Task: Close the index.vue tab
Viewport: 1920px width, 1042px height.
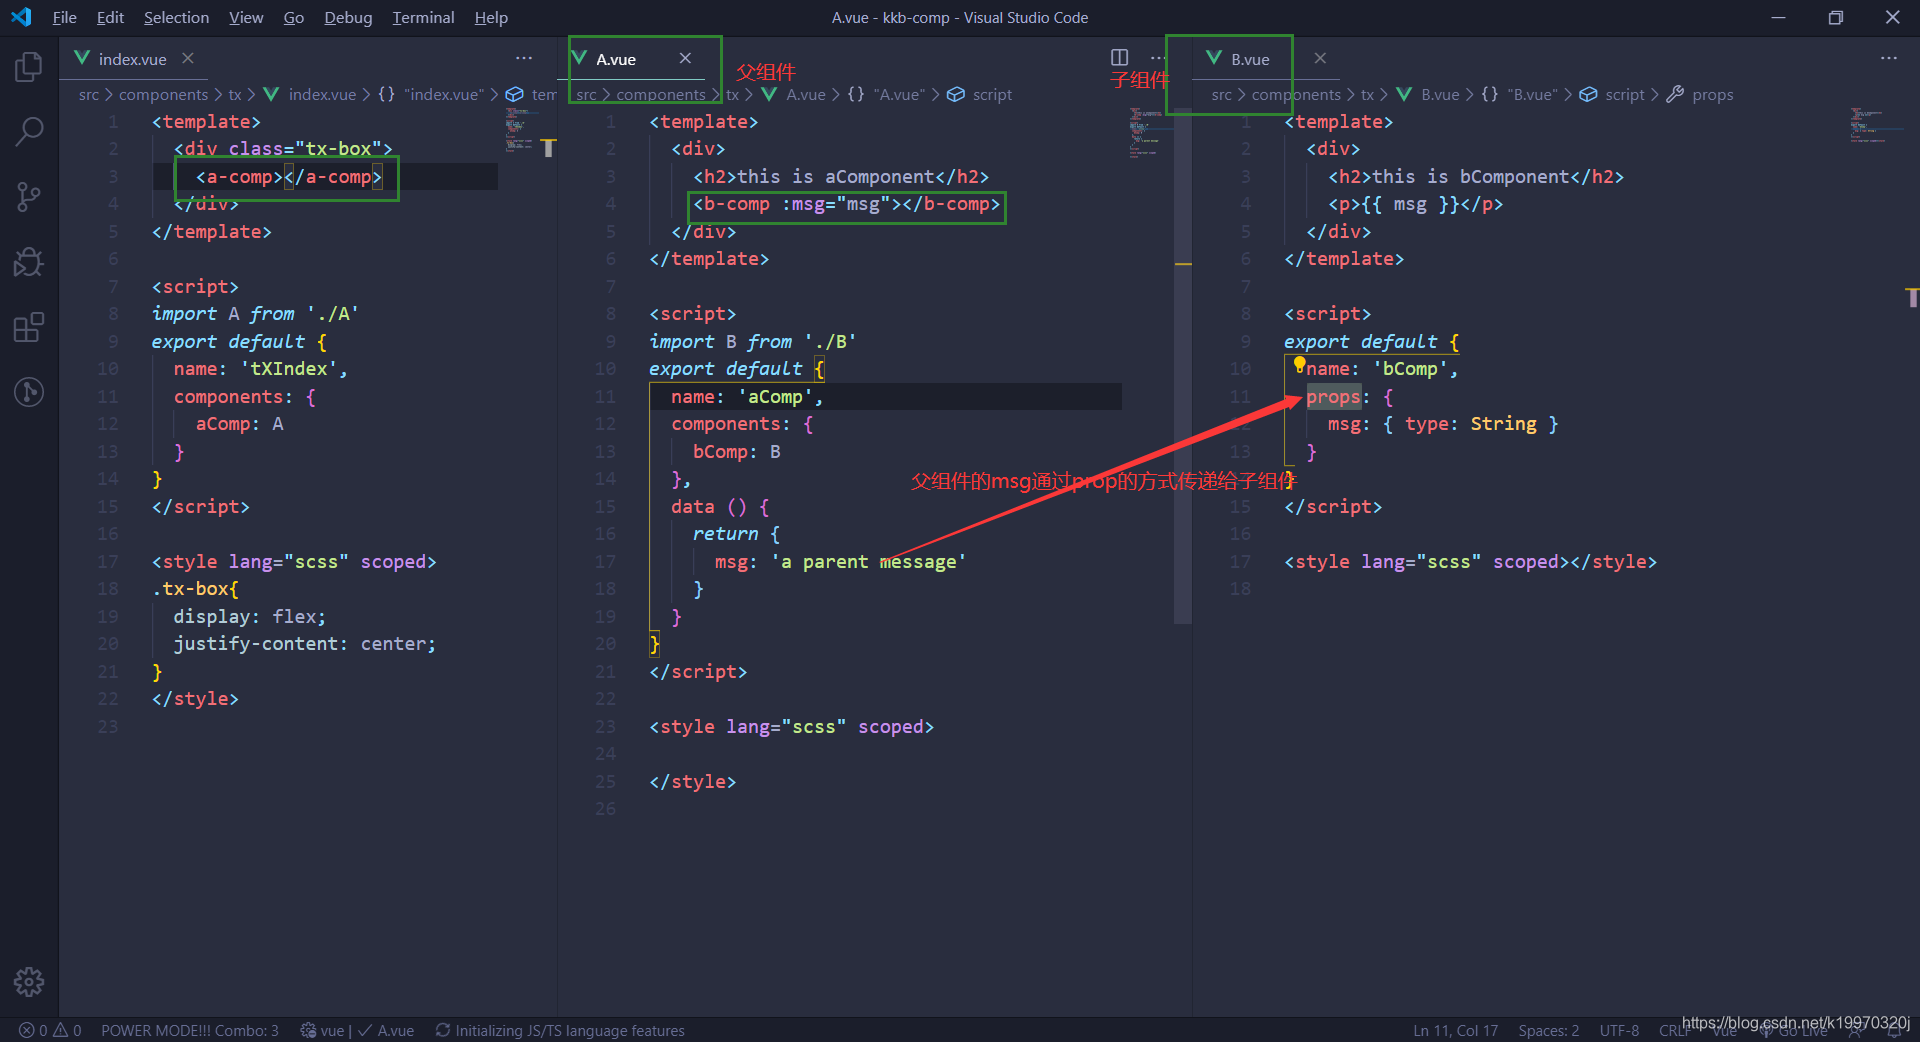Action: [x=188, y=58]
